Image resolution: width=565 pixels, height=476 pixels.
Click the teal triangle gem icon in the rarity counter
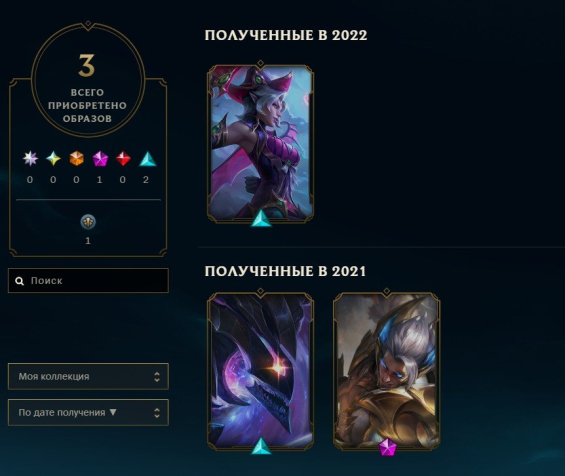click(x=148, y=159)
